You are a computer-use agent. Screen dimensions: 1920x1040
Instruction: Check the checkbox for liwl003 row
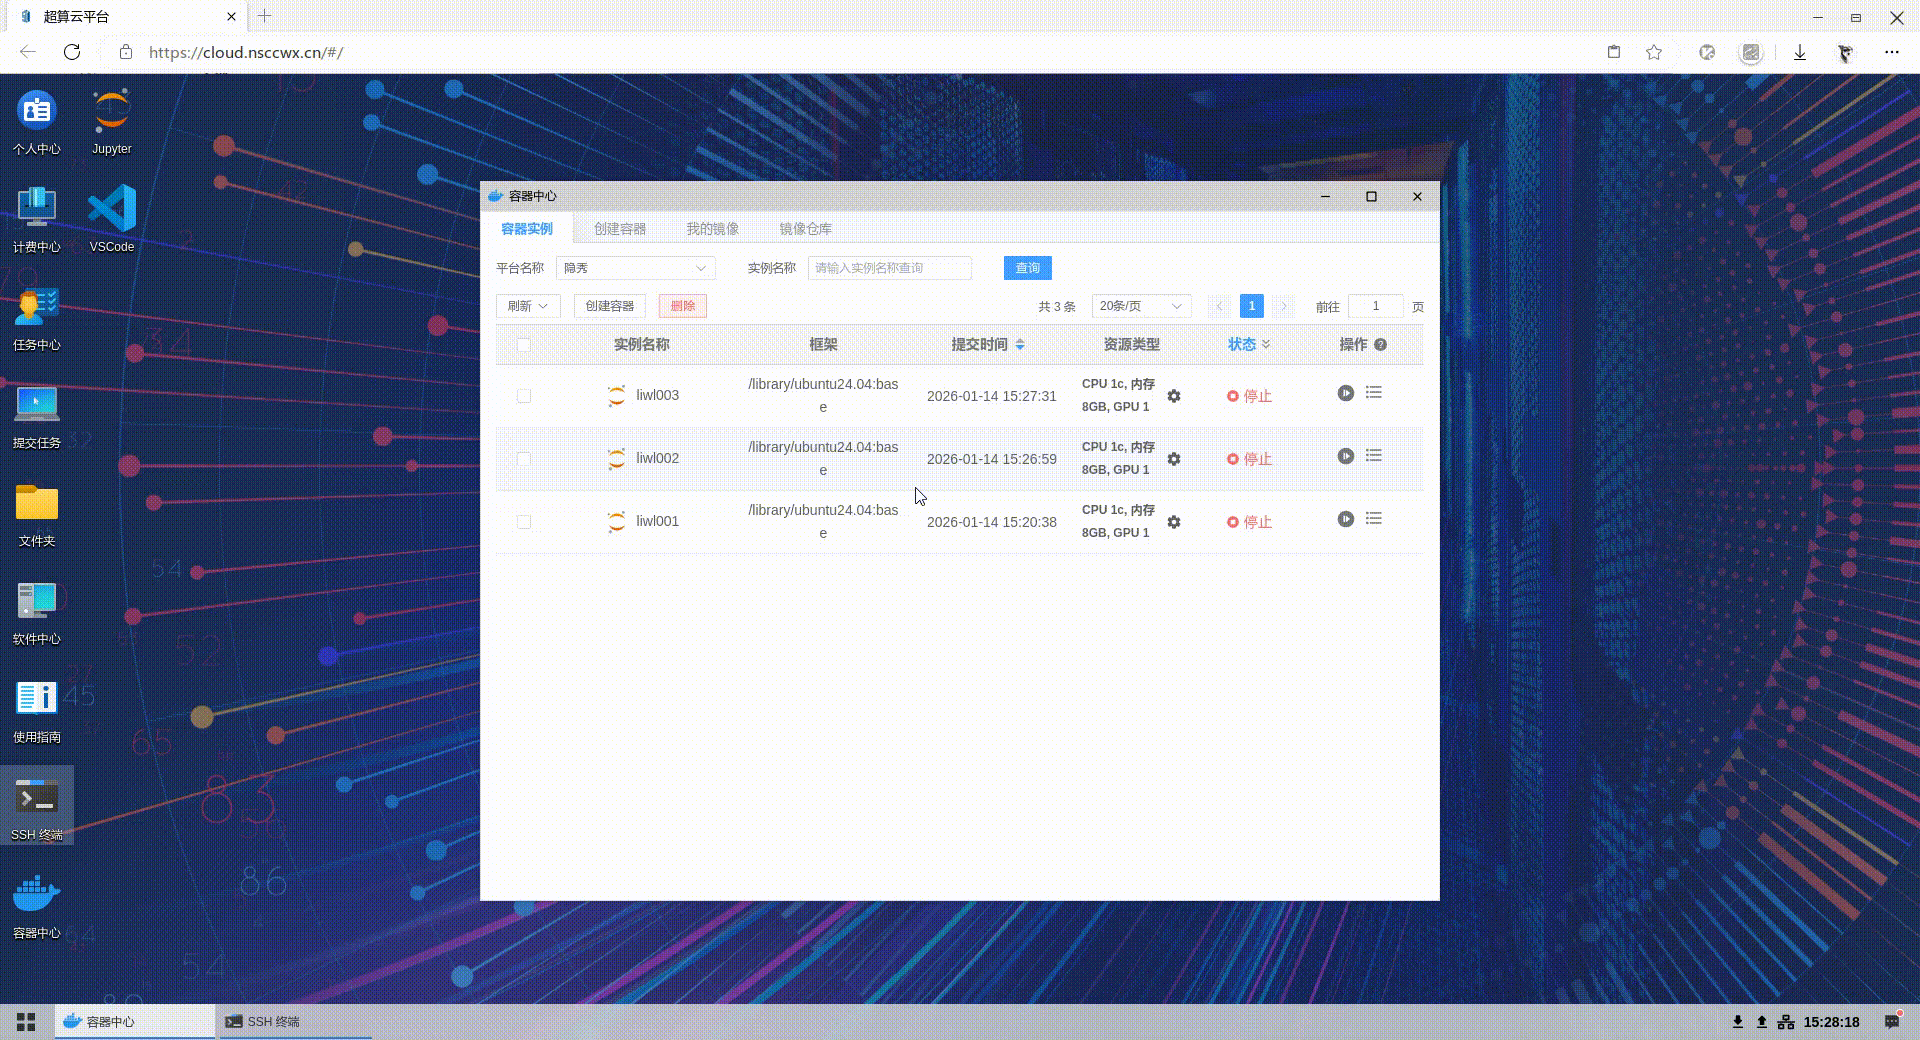[x=523, y=396]
